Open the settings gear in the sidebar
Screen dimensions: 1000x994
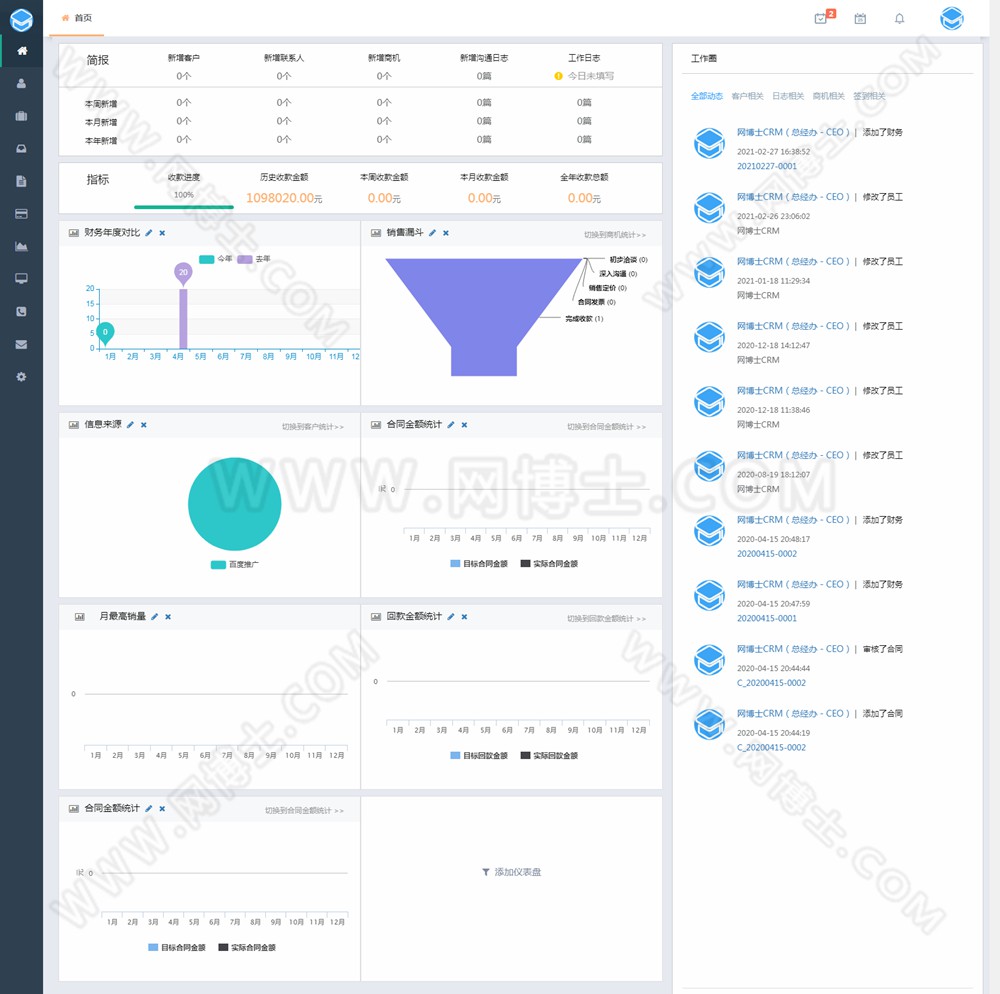(21, 377)
